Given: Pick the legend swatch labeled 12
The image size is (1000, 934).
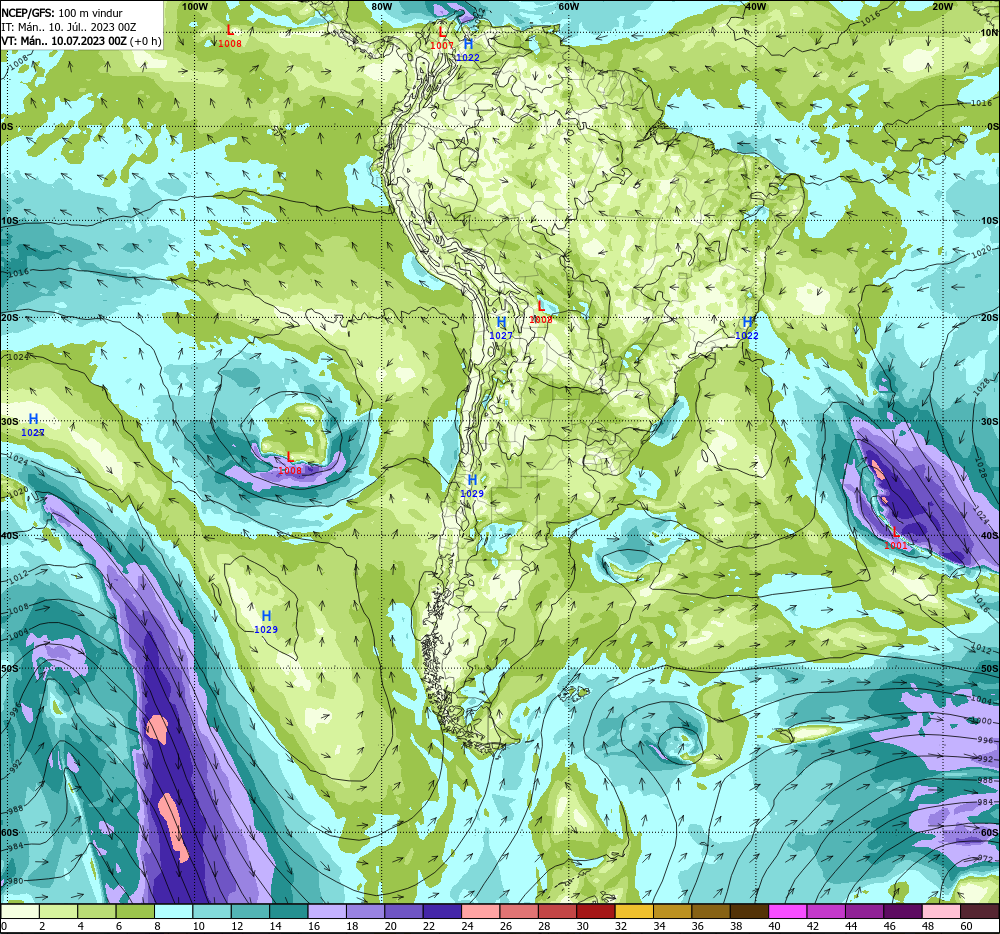Looking at the screenshot, I should [250, 911].
